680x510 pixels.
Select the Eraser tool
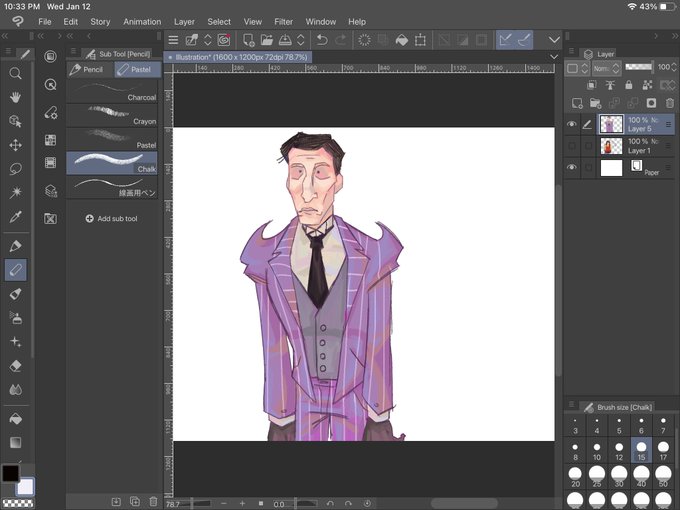click(15, 366)
